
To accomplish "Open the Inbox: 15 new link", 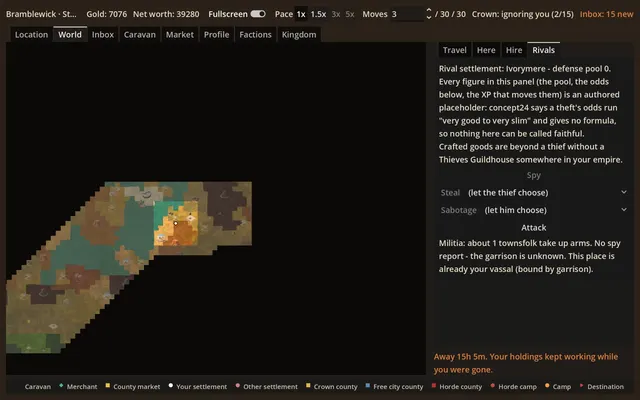I will click(x=607, y=14).
